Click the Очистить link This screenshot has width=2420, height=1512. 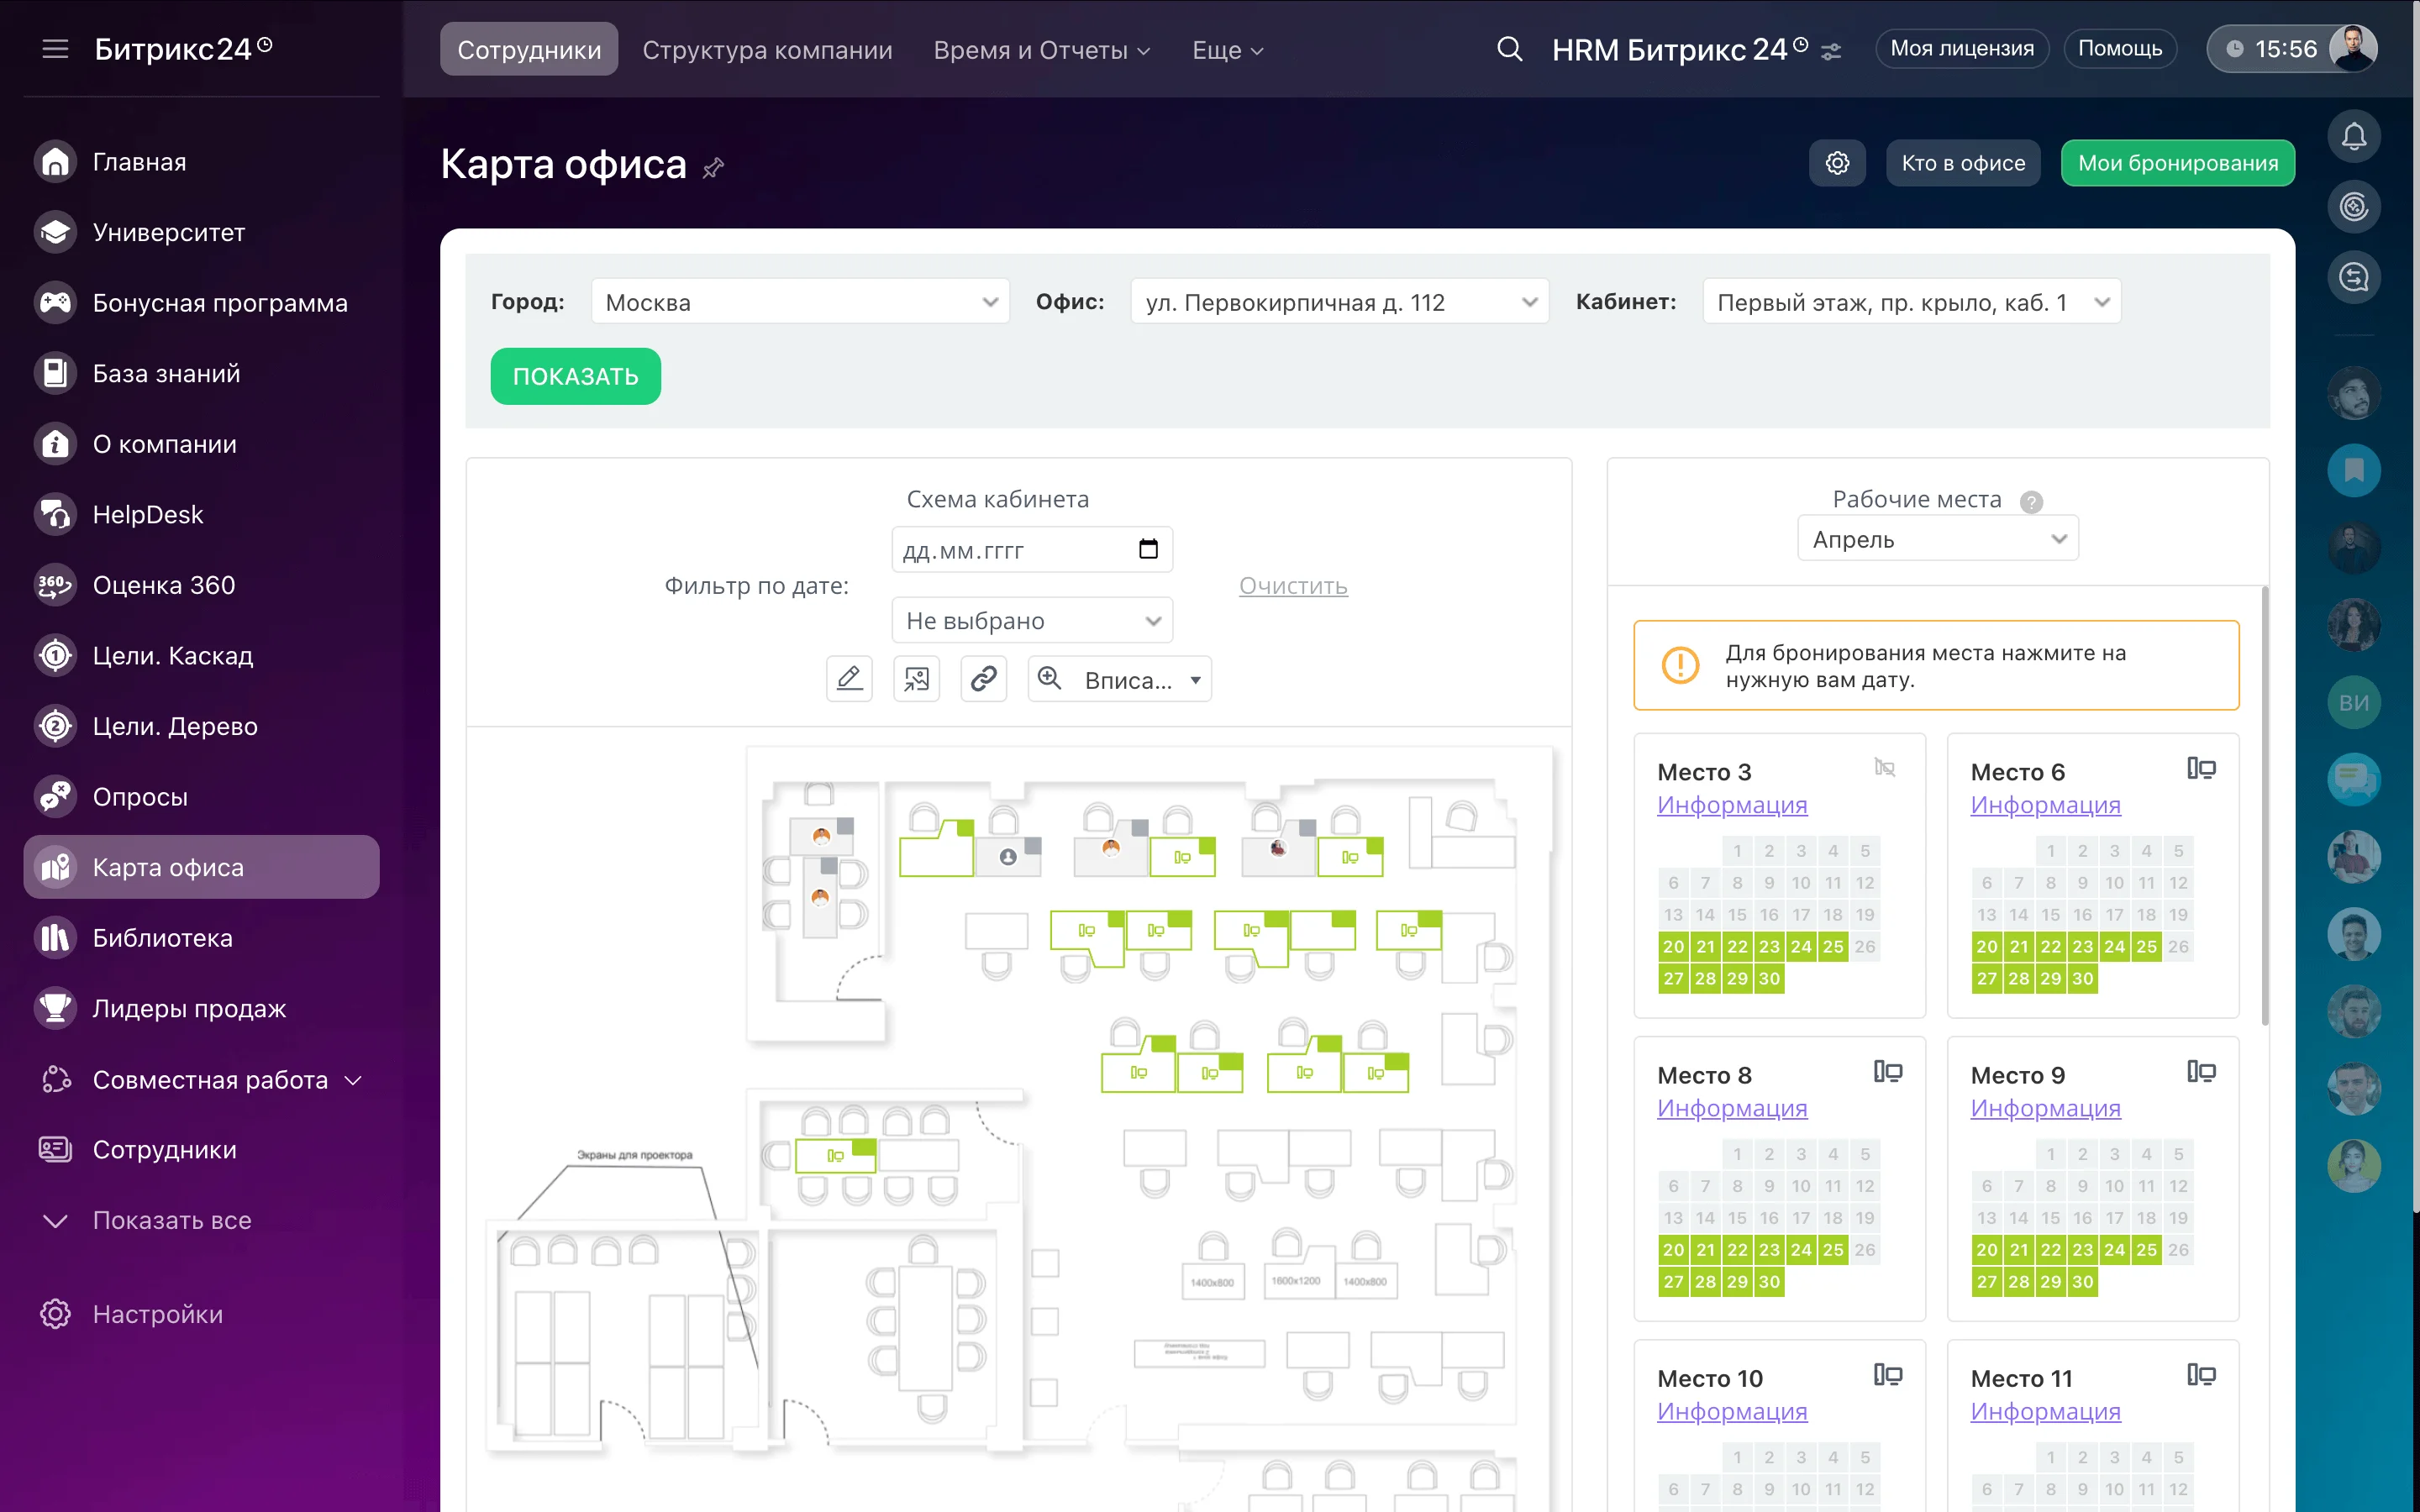click(x=1292, y=585)
